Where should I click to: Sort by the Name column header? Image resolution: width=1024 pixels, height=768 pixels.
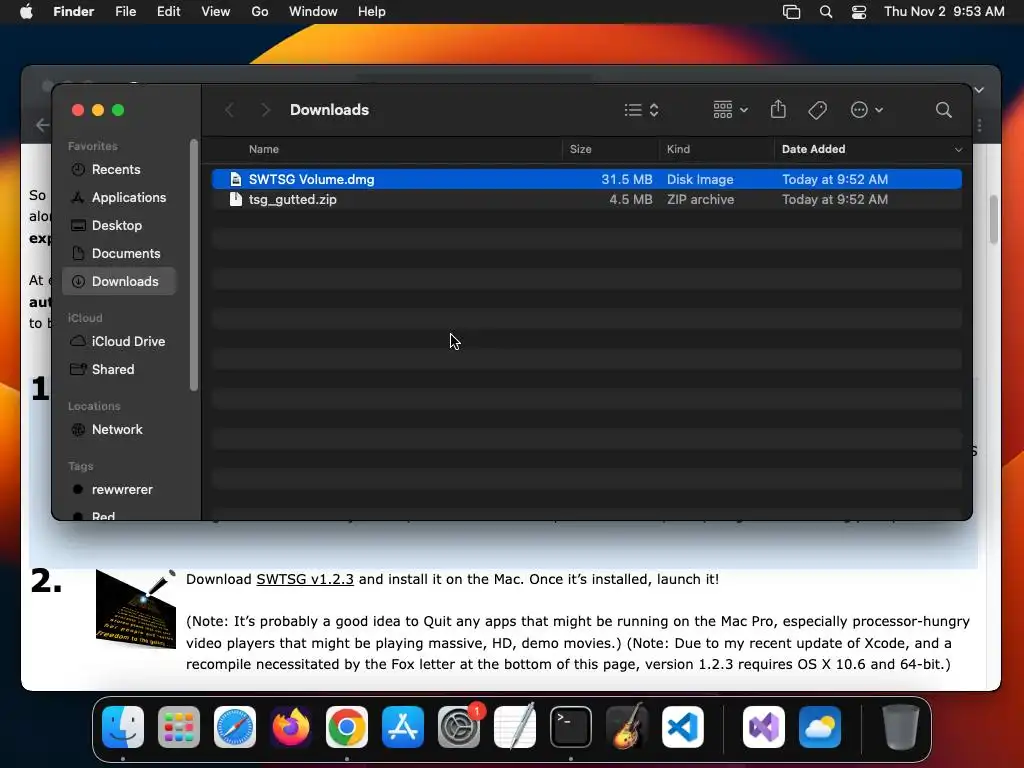(x=264, y=150)
